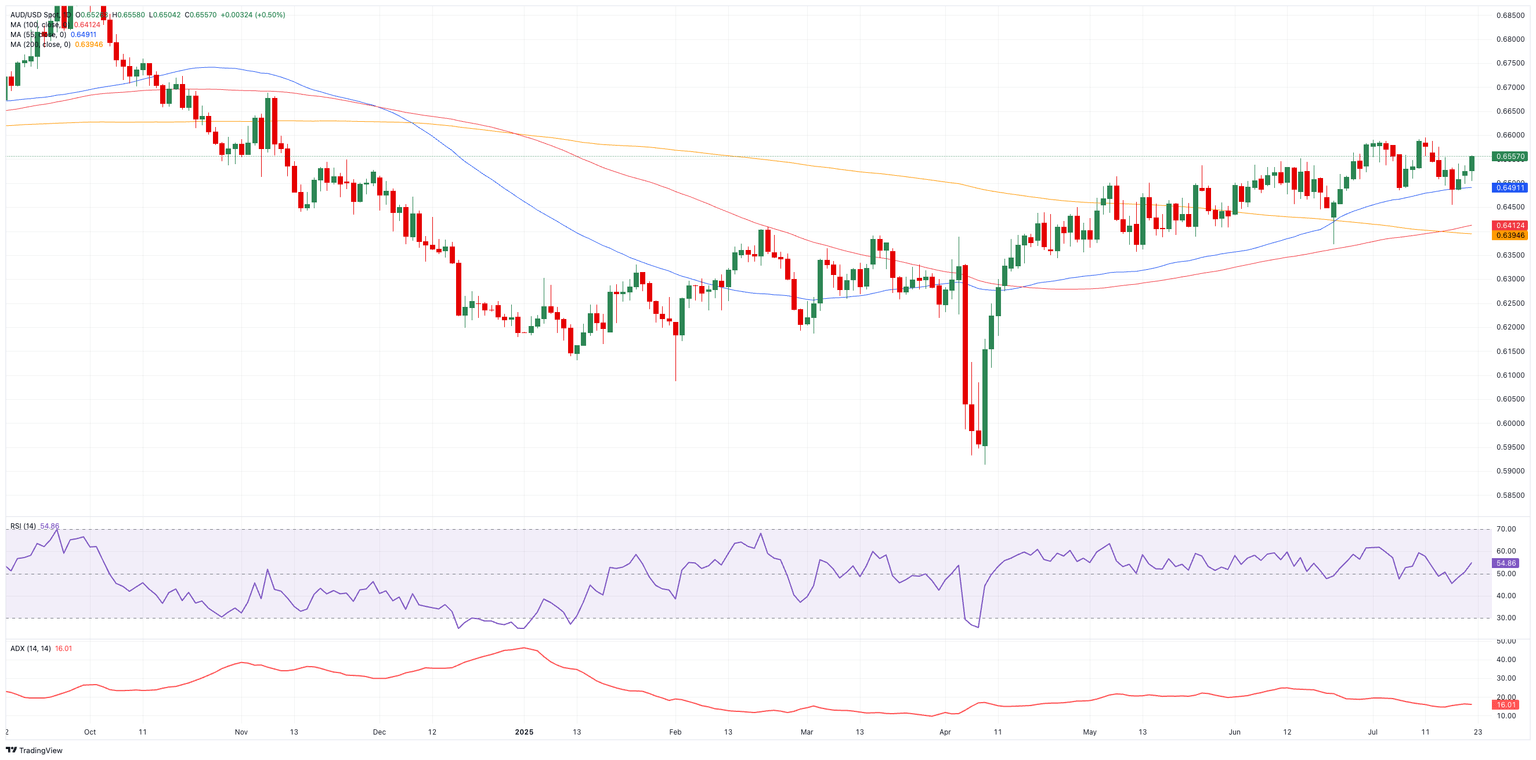The height and width of the screenshot is (760, 1536).
Task: Click the green 0.65570 current price tag
Action: pyautogui.click(x=1509, y=157)
